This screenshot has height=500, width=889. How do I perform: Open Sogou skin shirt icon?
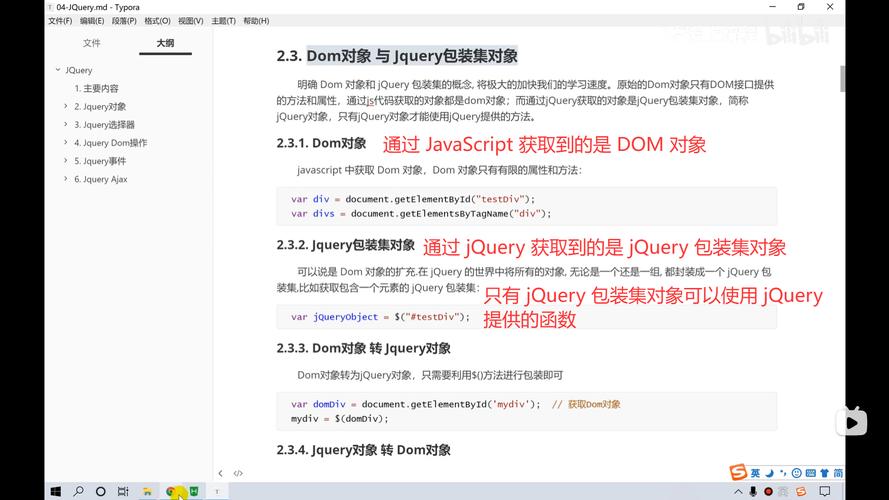pyautogui.click(x=824, y=473)
